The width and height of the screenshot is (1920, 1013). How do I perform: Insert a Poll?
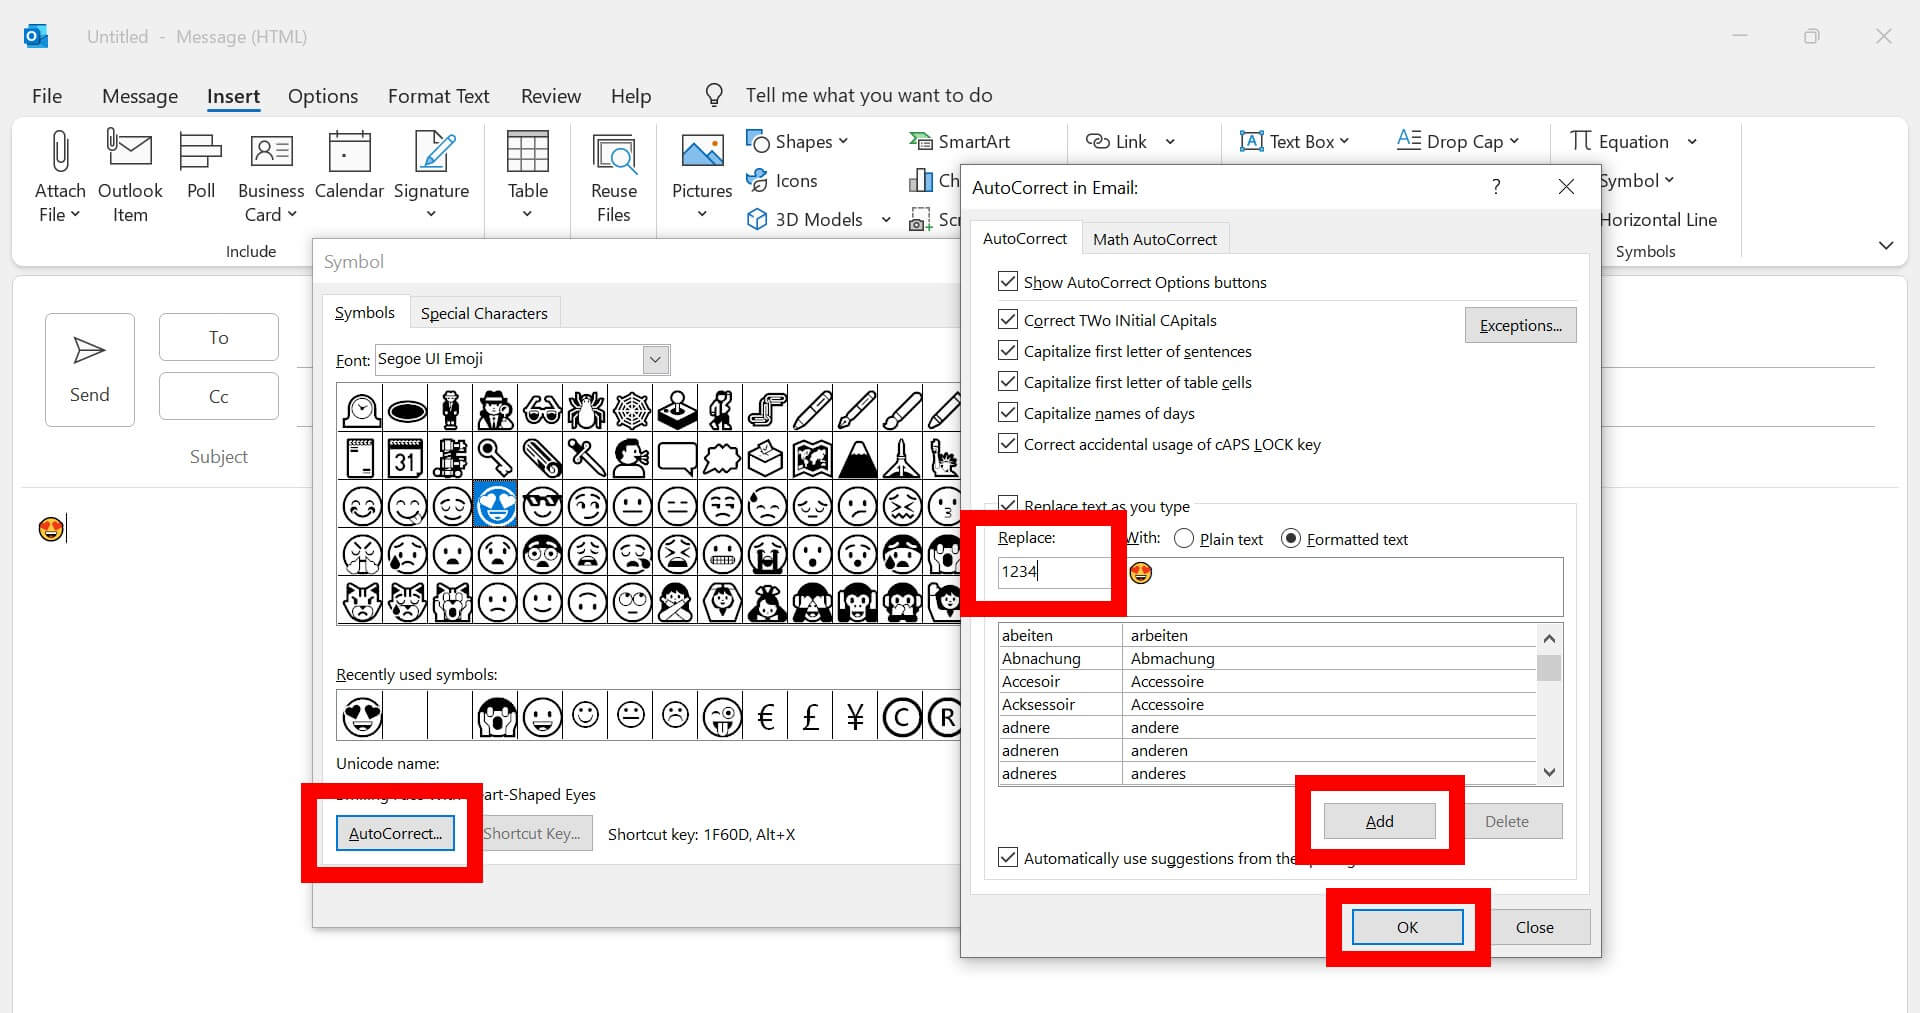(x=200, y=165)
